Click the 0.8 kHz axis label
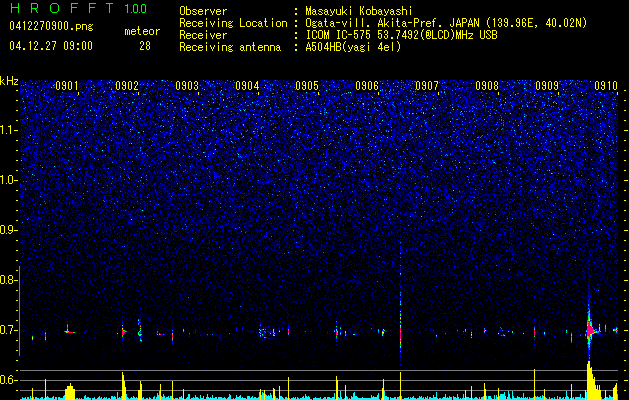The image size is (629, 400). point(9,280)
